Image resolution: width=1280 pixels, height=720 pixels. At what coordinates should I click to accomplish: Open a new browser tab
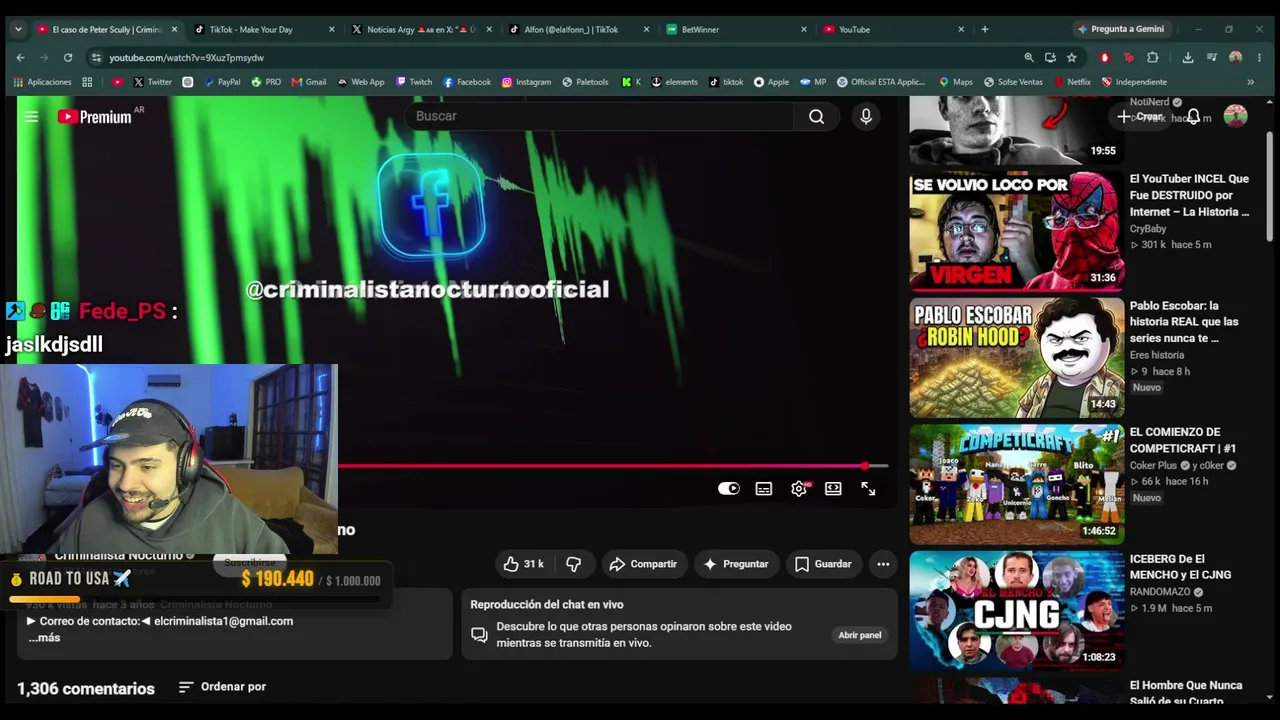point(985,29)
